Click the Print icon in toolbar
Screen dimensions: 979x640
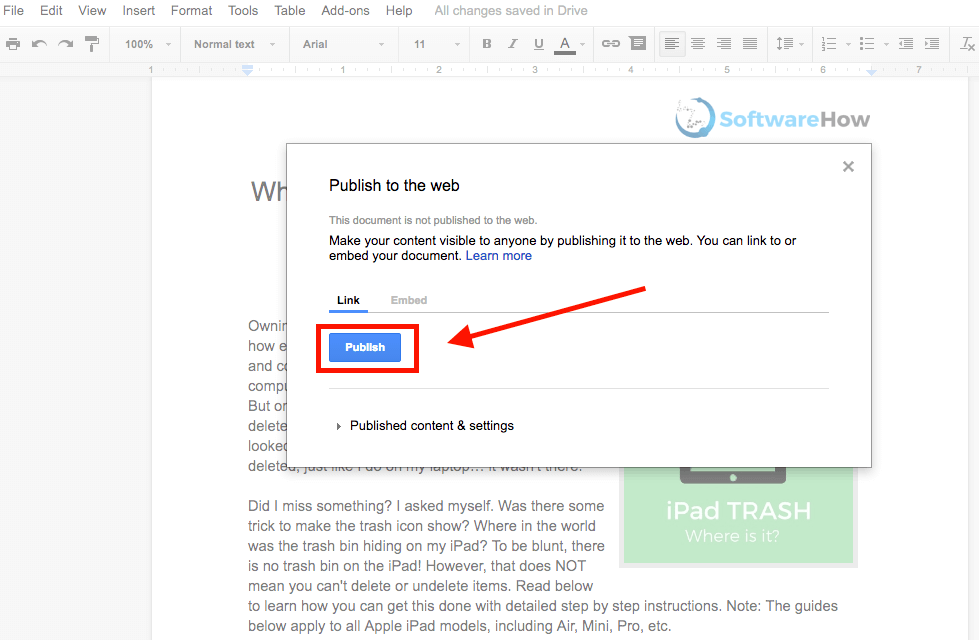pos(13,44)
